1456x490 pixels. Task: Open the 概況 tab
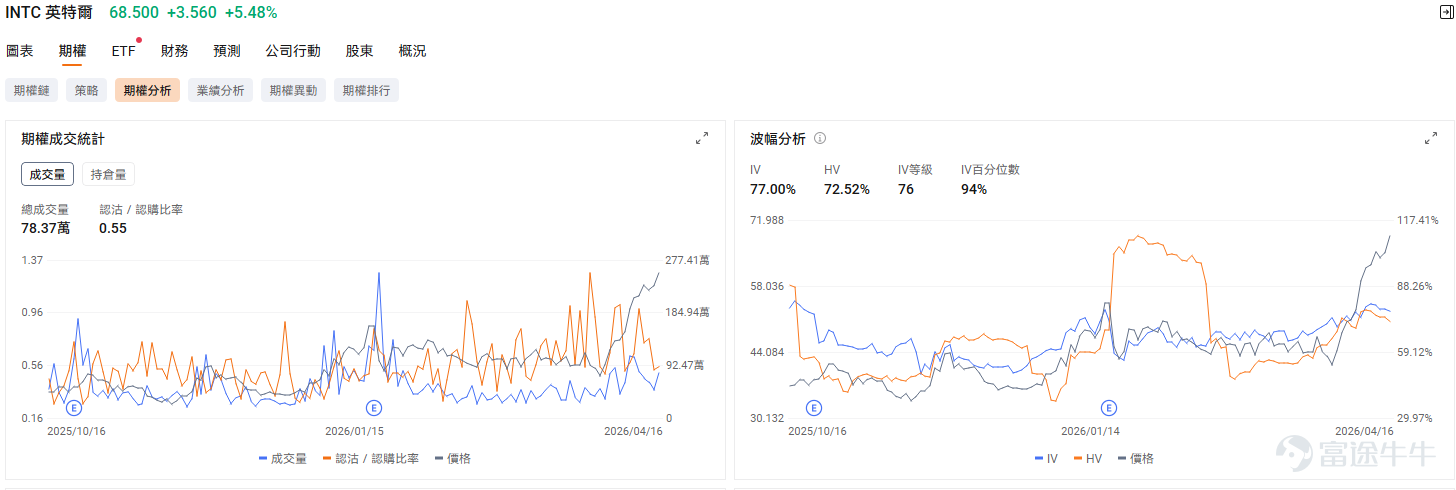[x=412, y=51]
